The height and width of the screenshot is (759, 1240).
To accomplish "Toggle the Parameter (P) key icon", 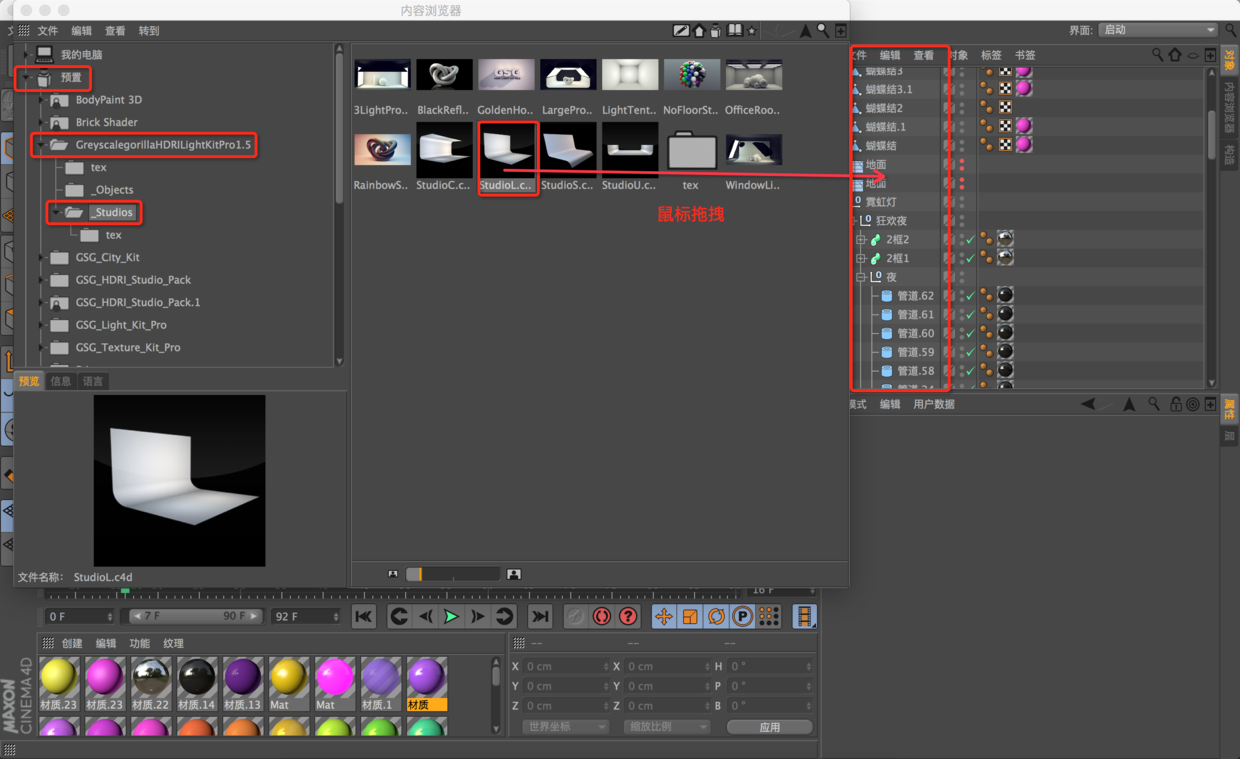I will point(742,617).
